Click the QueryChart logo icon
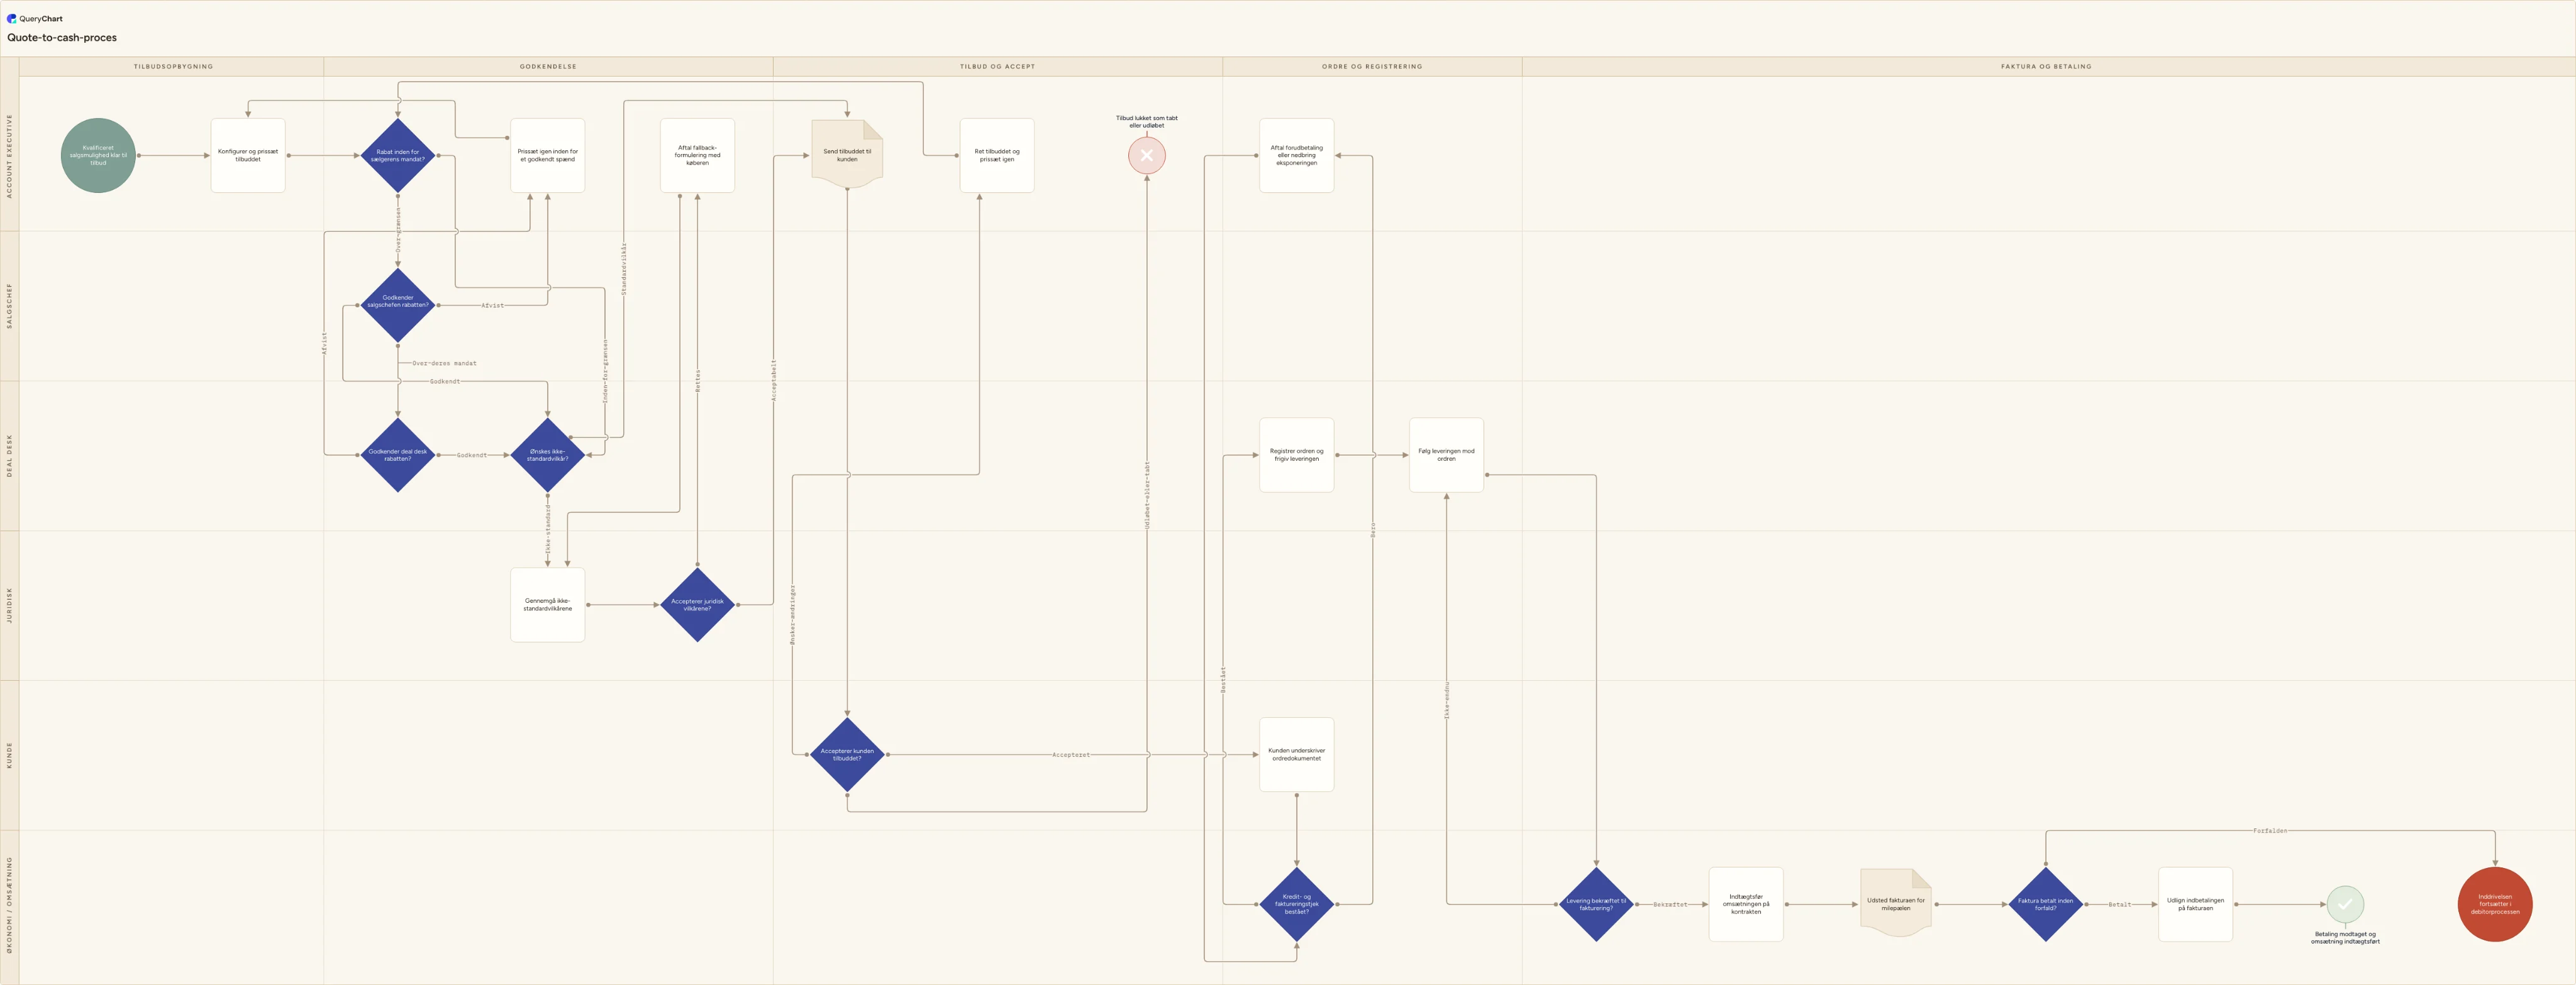The width and height of the screenshot is (2576, 985). [12, 18]
